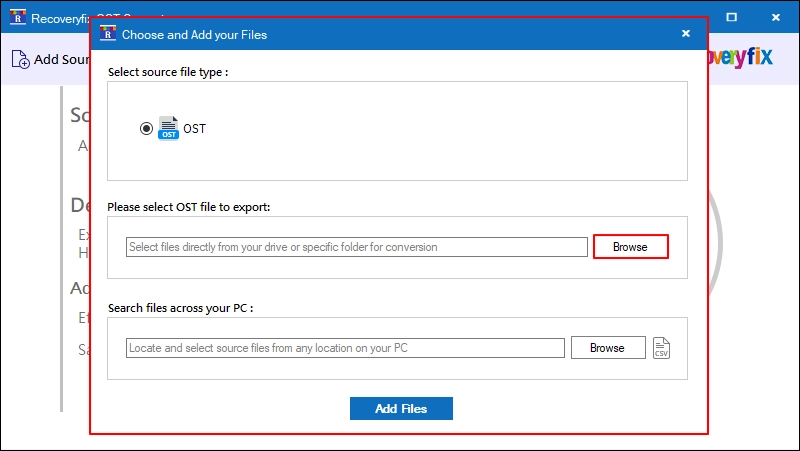Screen dimensions: 800x451
Task: Click Browse next to OST file field
Action: click(631, 247)
